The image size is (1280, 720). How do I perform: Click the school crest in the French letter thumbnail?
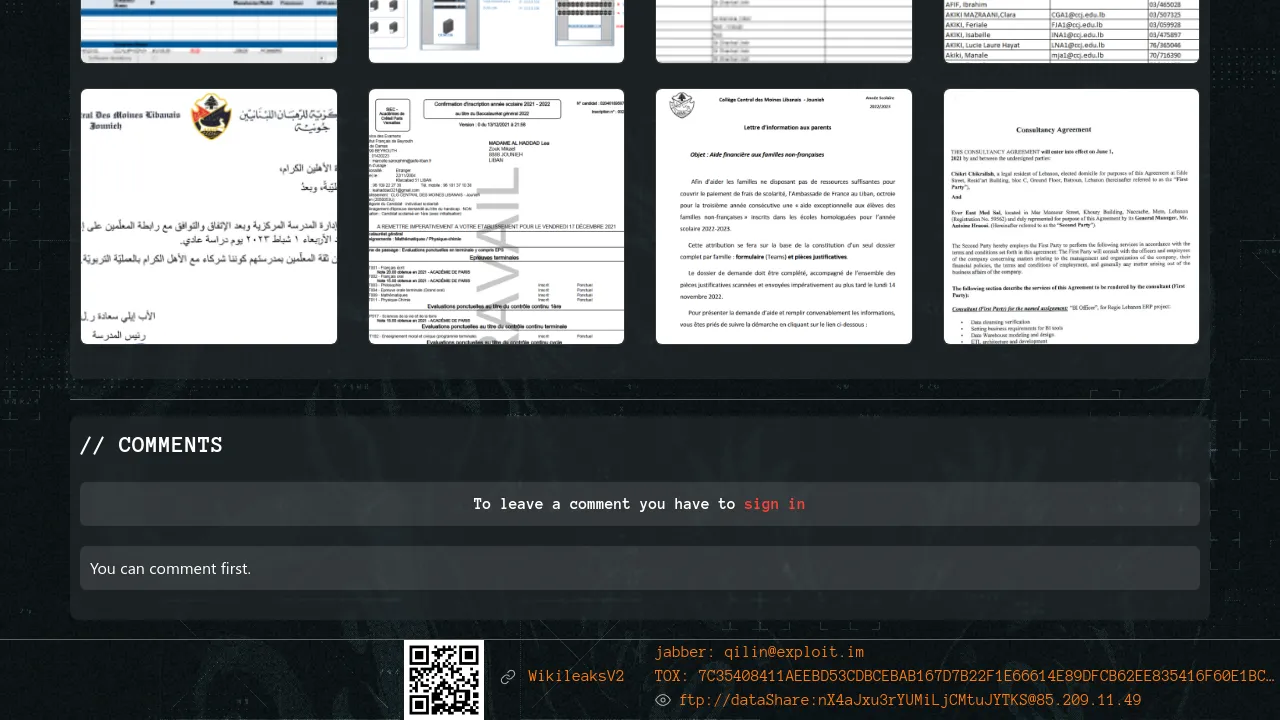point(682,104)
